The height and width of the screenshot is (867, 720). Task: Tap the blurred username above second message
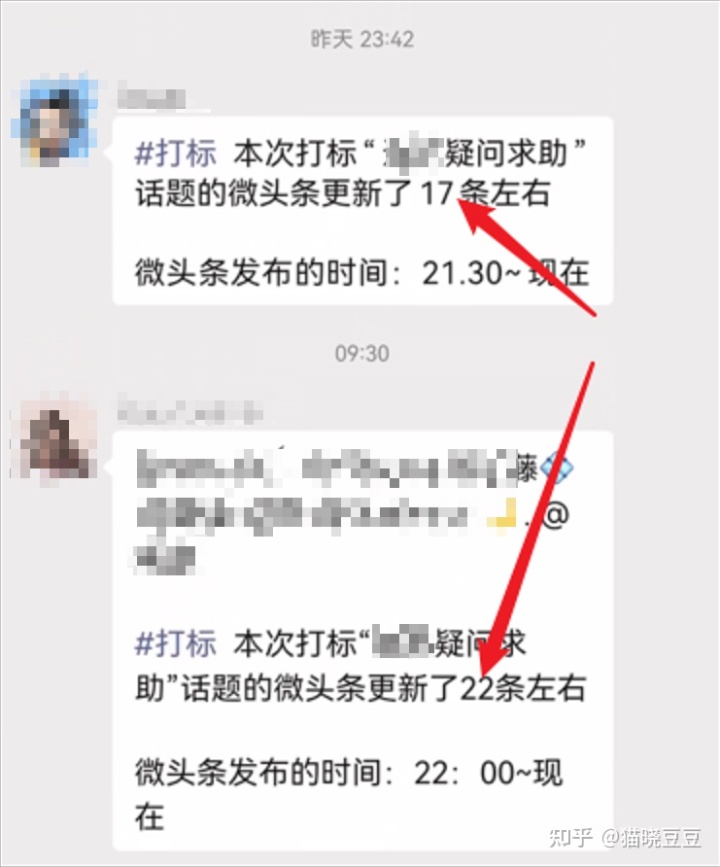click(x=189, y=411)
